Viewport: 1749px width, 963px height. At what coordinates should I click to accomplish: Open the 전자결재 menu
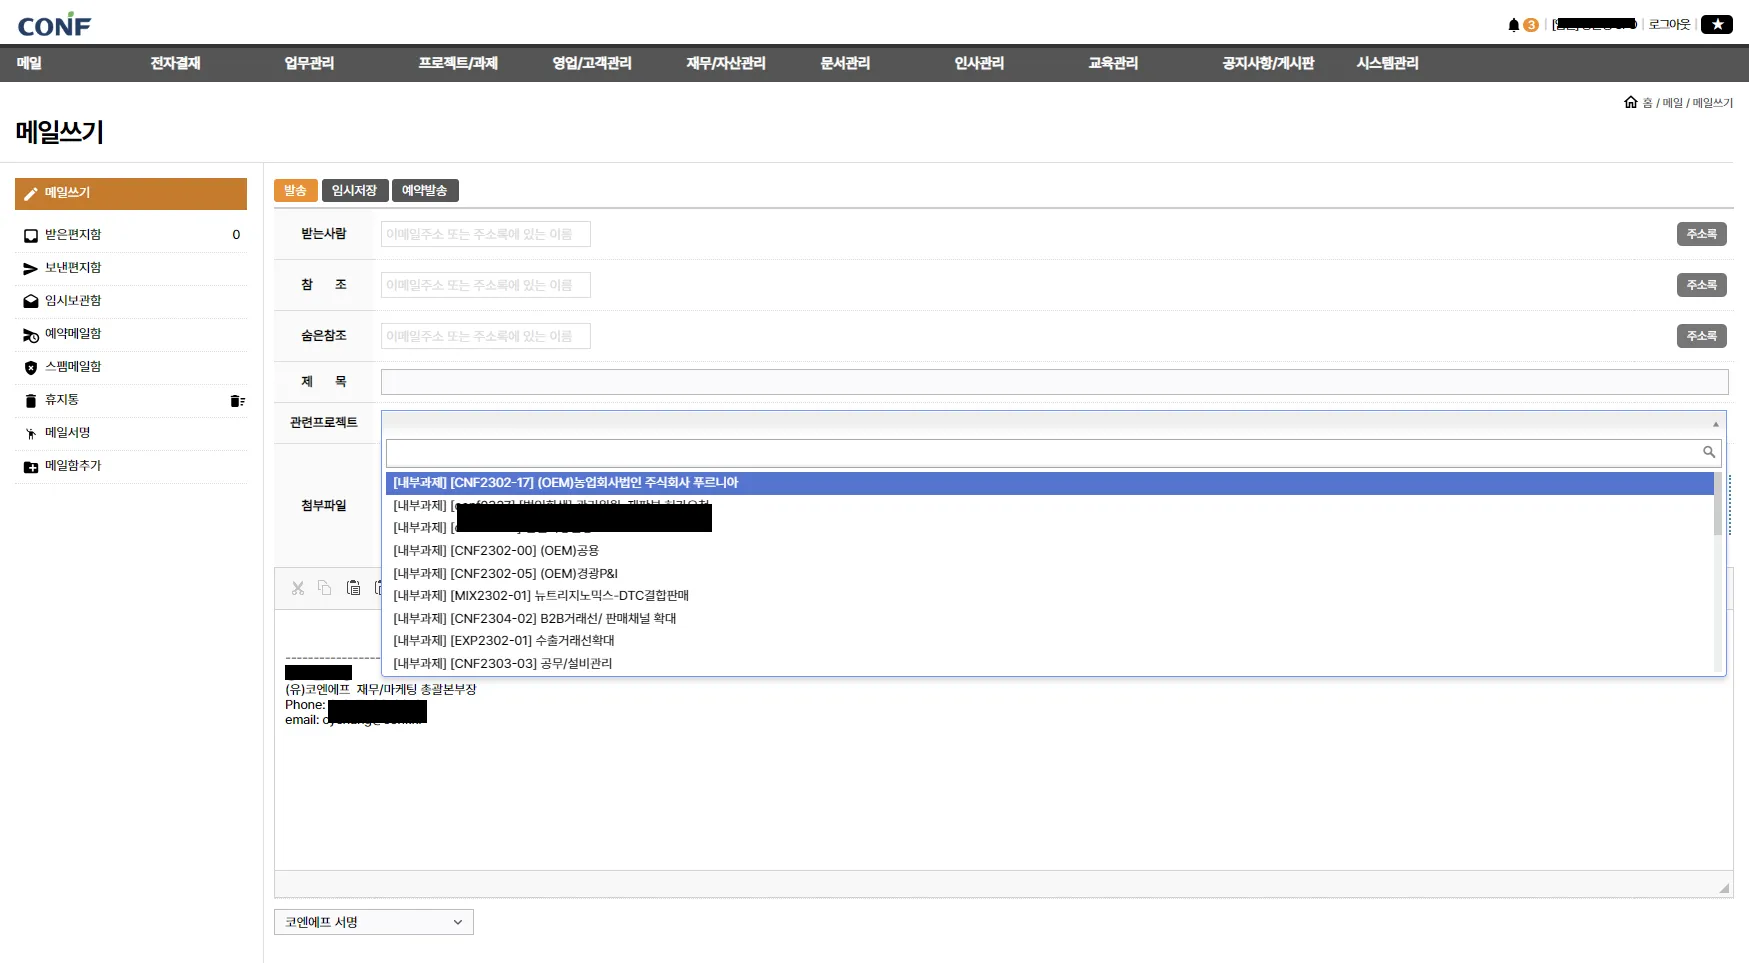pyautogui.click(x=175, y=63)
